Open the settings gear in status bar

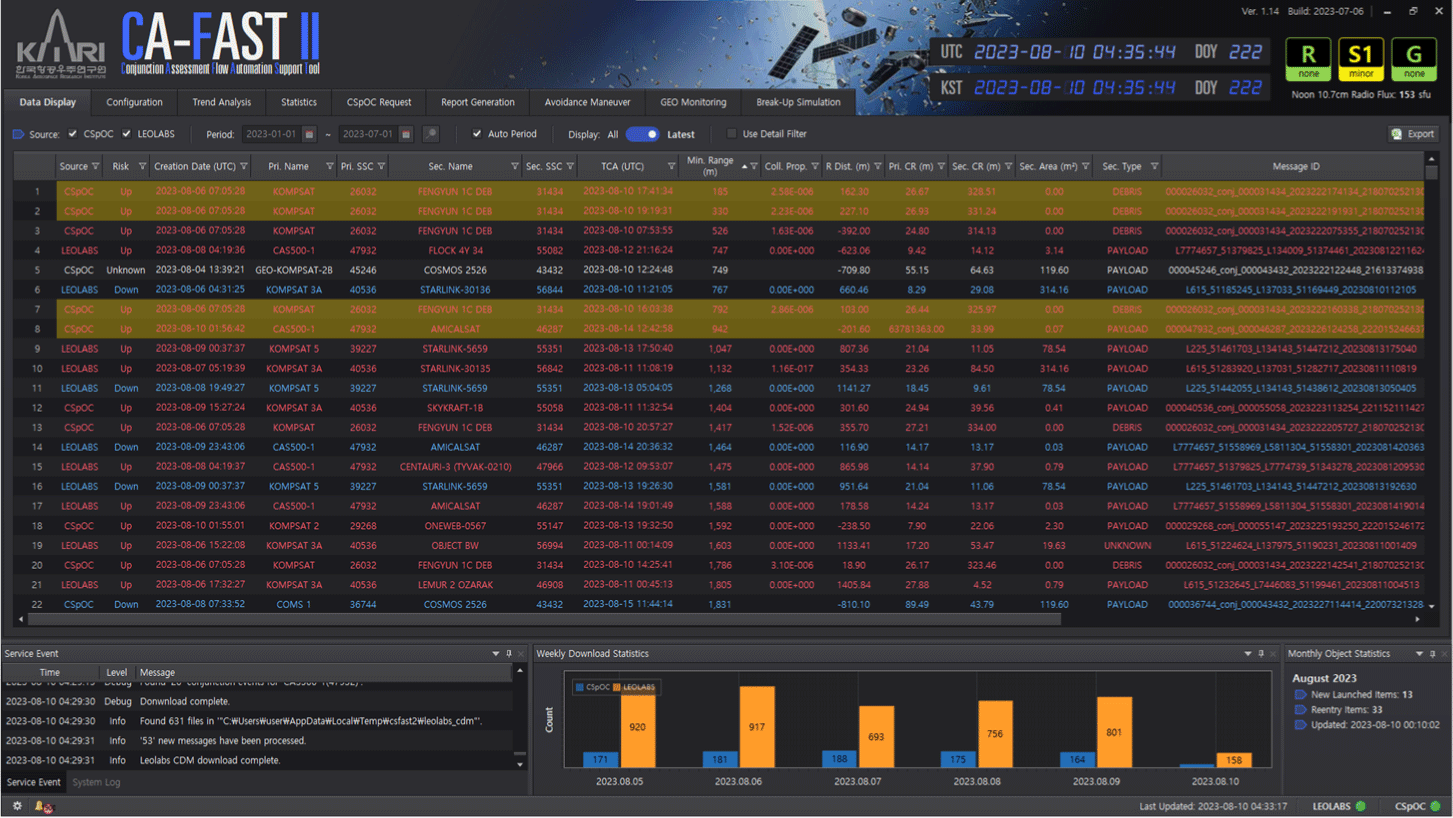pos(17,806)
